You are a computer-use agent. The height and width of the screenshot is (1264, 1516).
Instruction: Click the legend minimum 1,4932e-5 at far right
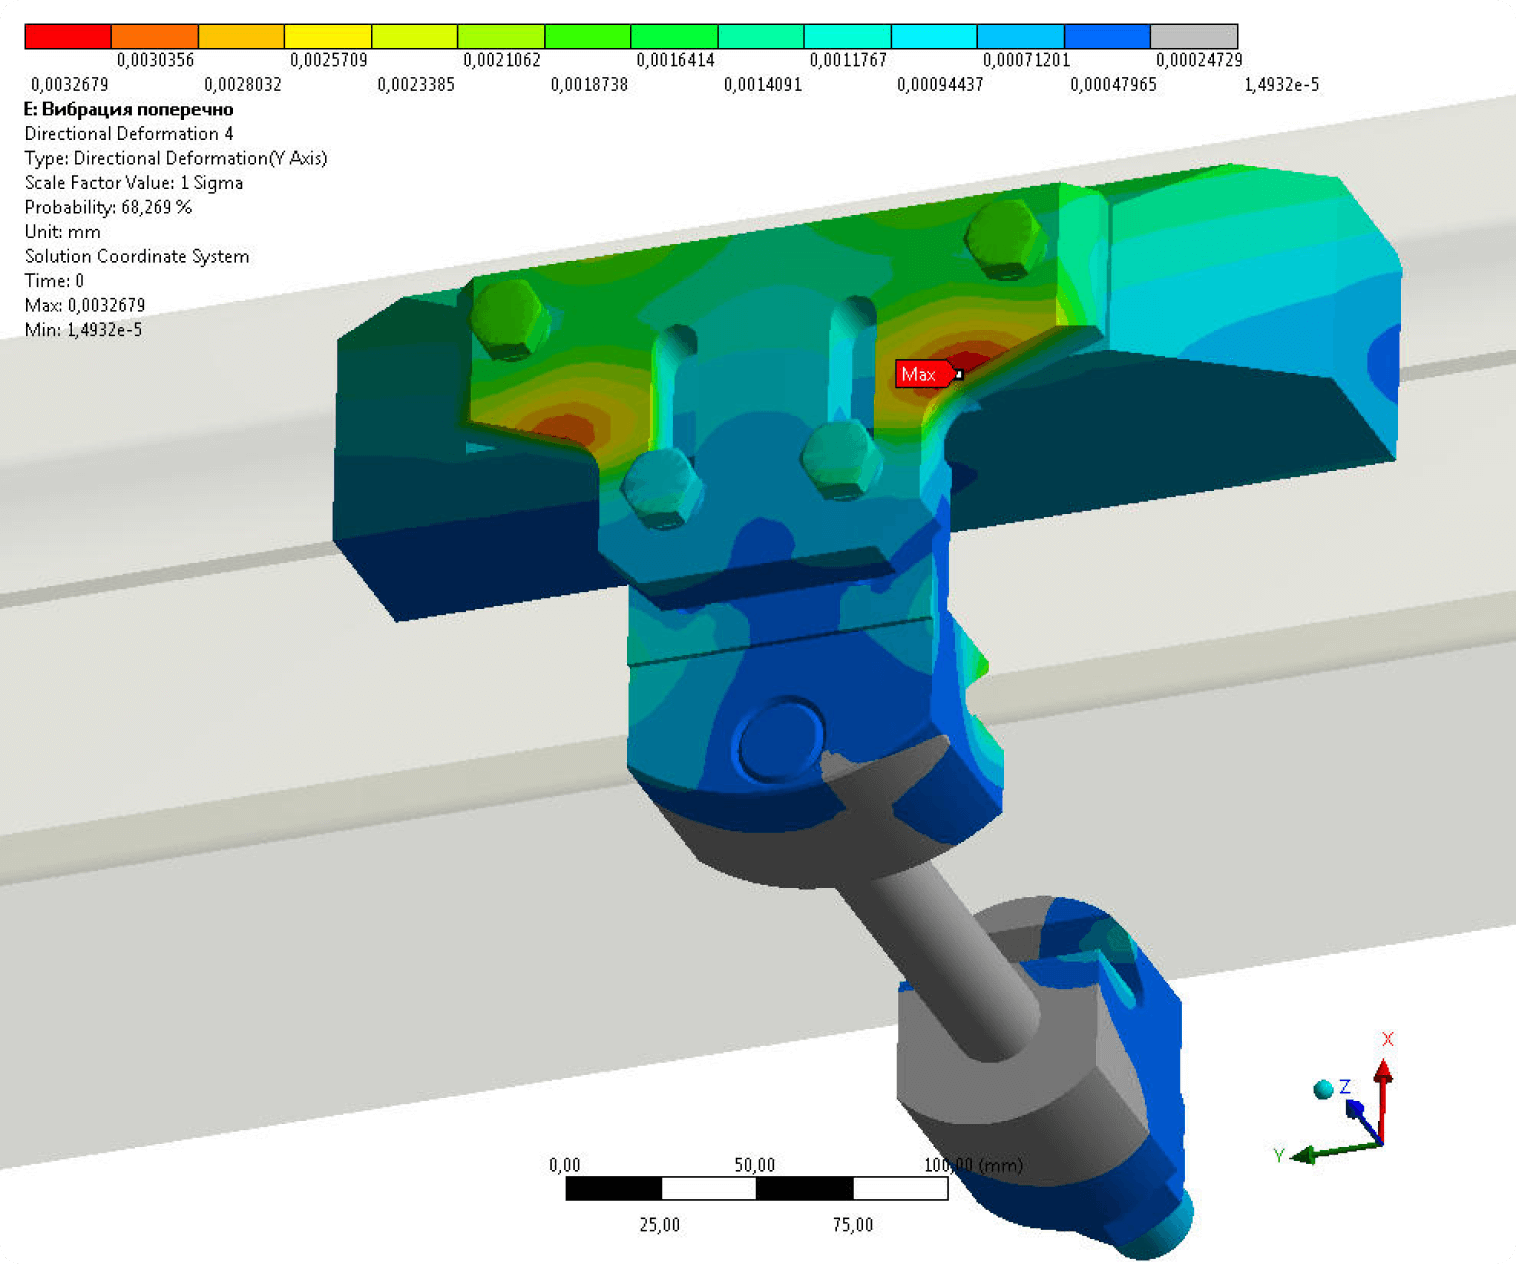(1281, 85)
